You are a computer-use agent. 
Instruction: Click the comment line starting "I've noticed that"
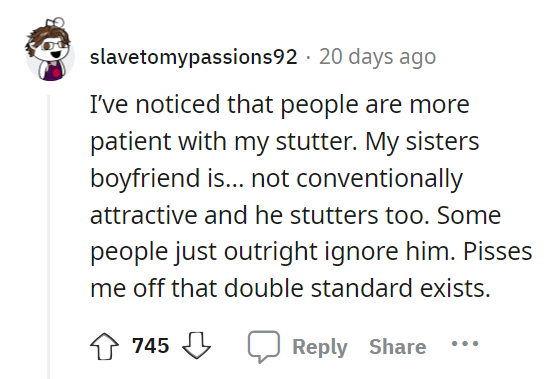click(280, 105)
